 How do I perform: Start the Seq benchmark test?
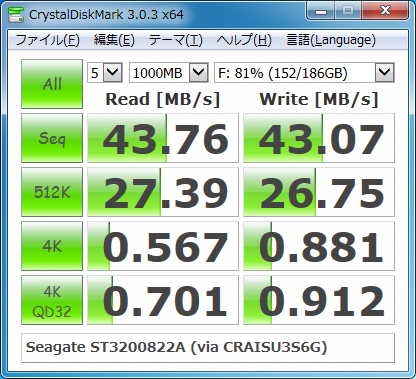point(52,138)
